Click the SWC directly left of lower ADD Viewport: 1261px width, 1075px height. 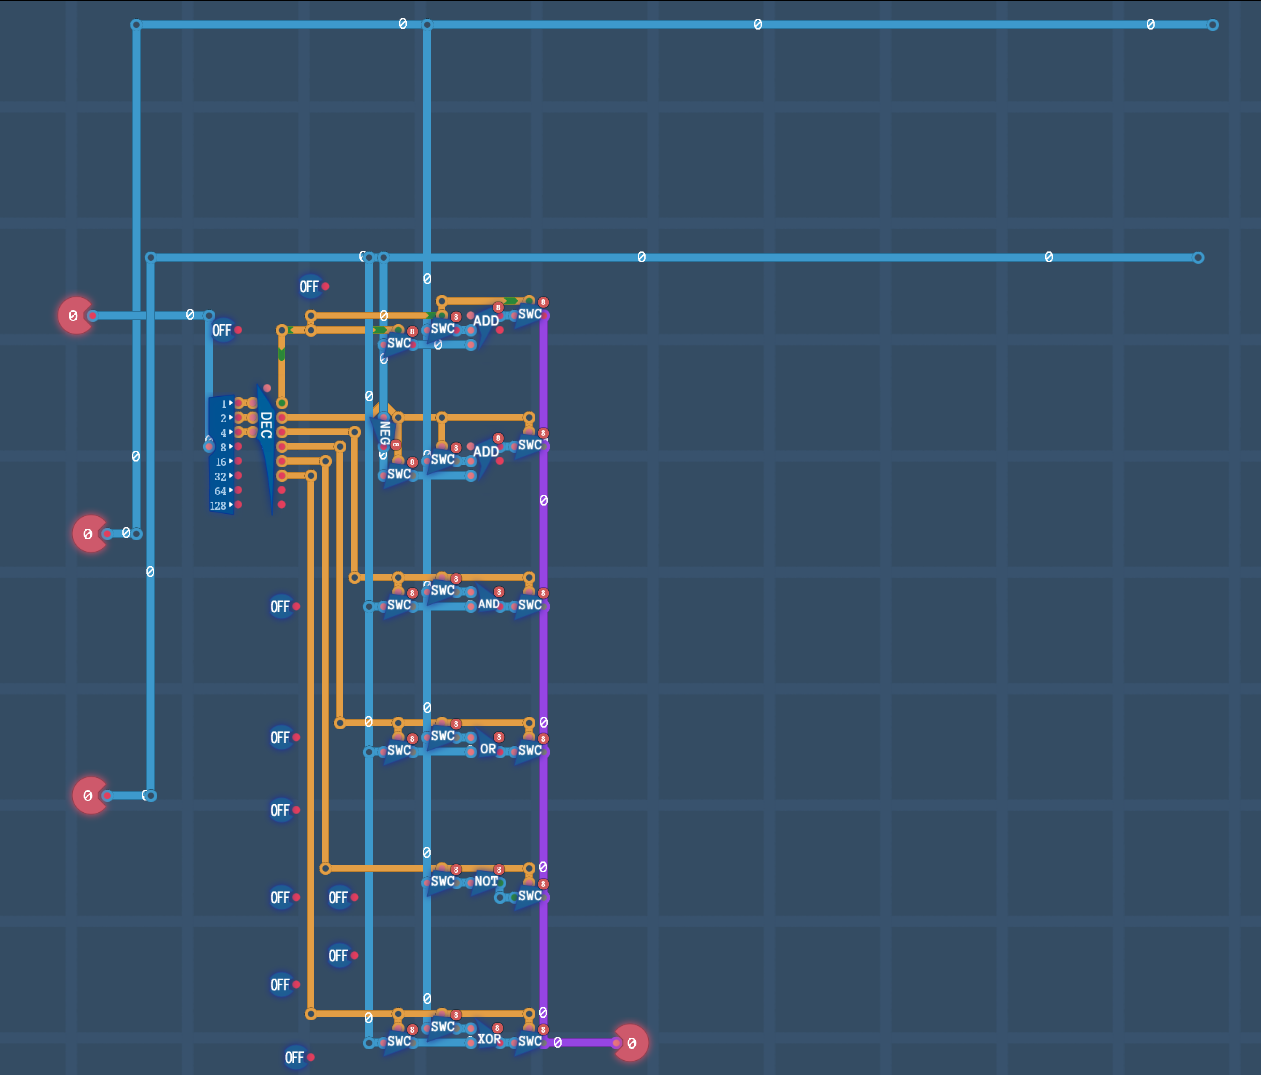(443, 460)
